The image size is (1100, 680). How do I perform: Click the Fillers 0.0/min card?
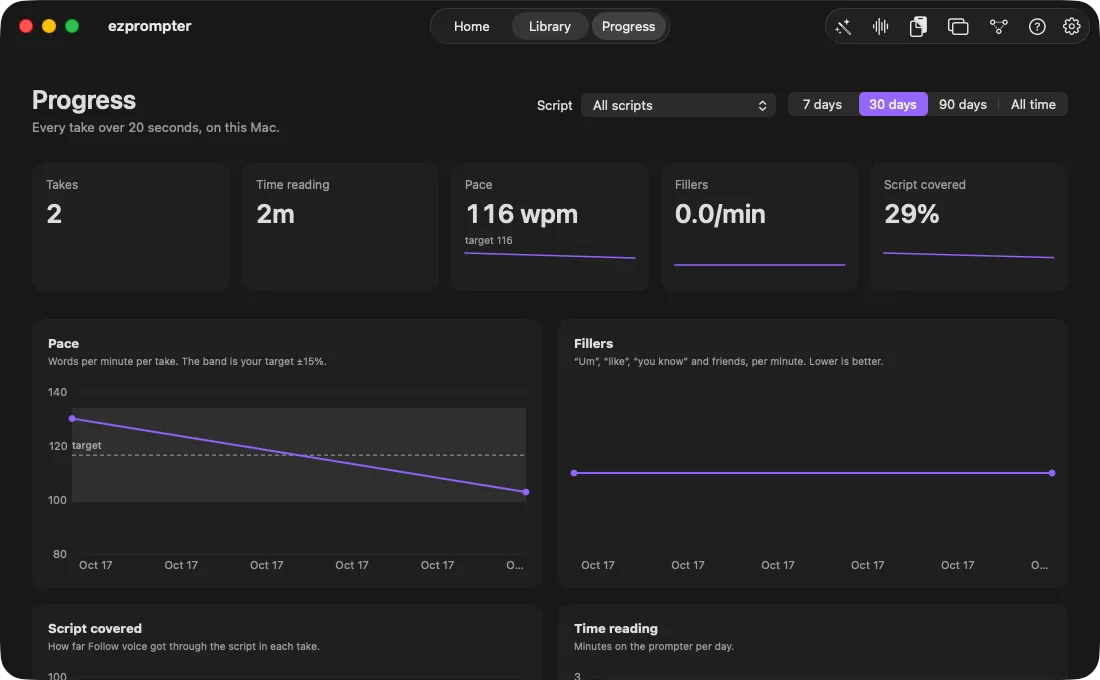click(x=759, y=227)
